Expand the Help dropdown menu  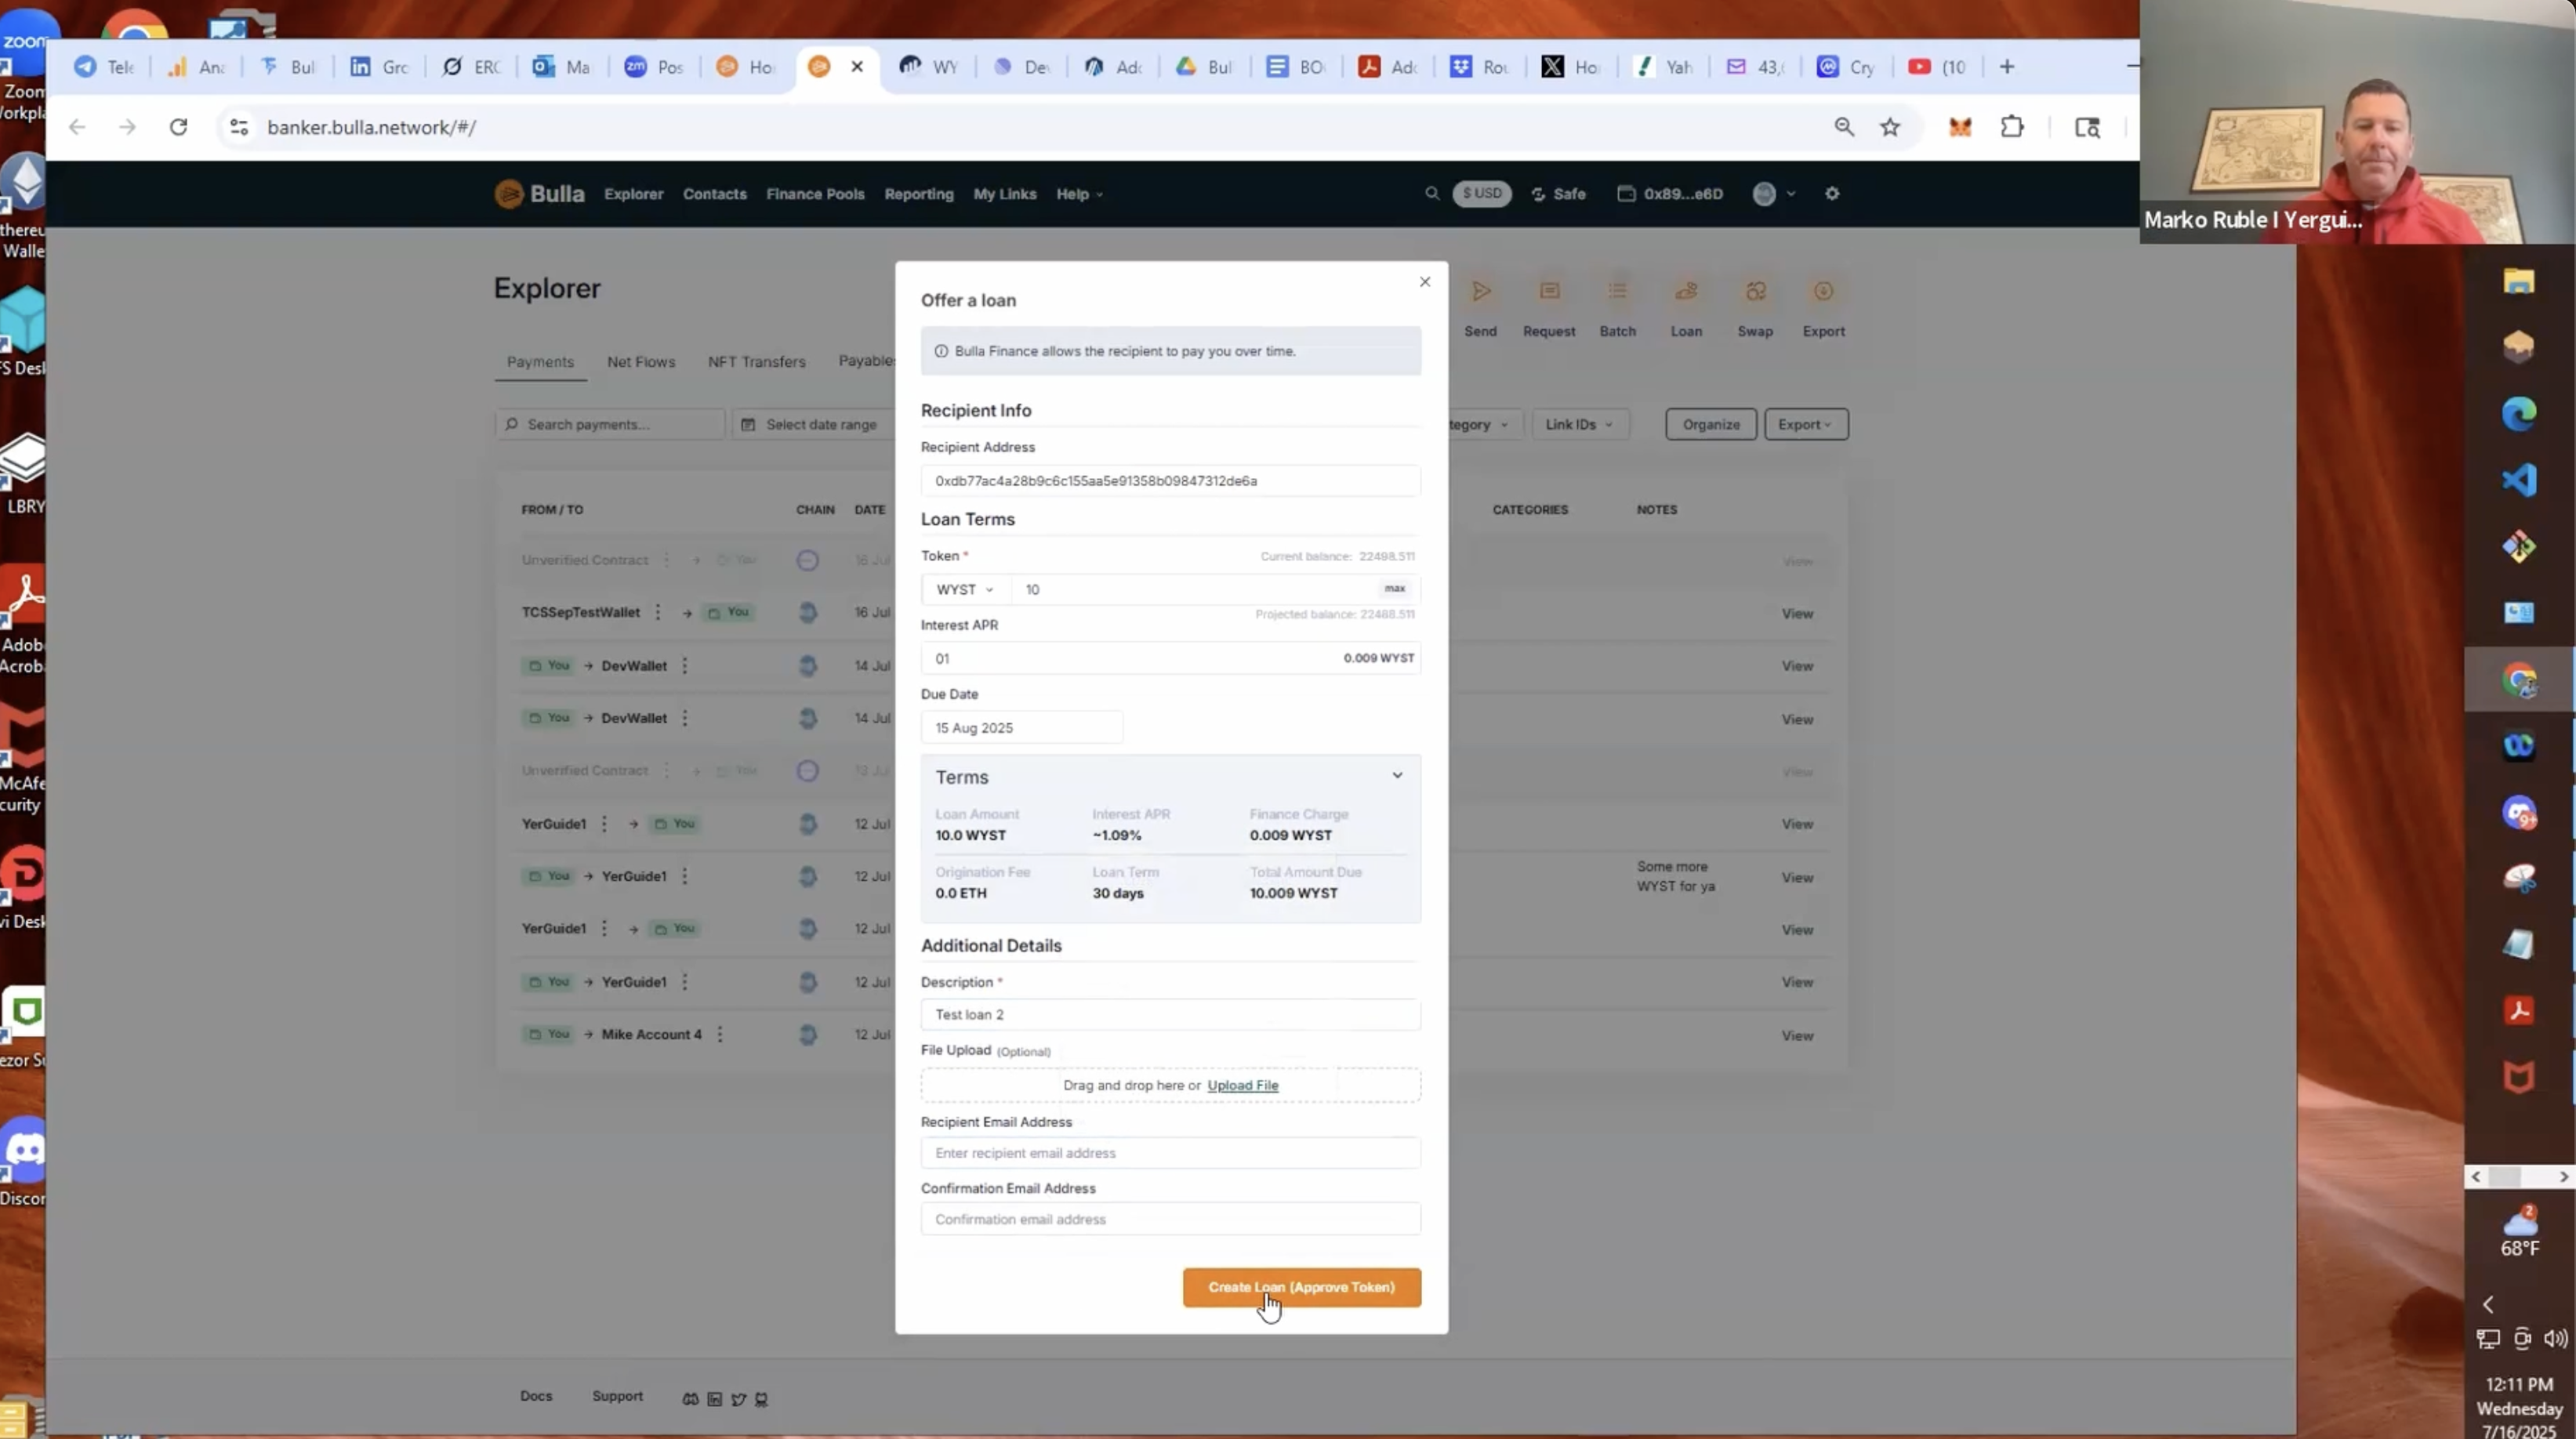(1079, 194)
